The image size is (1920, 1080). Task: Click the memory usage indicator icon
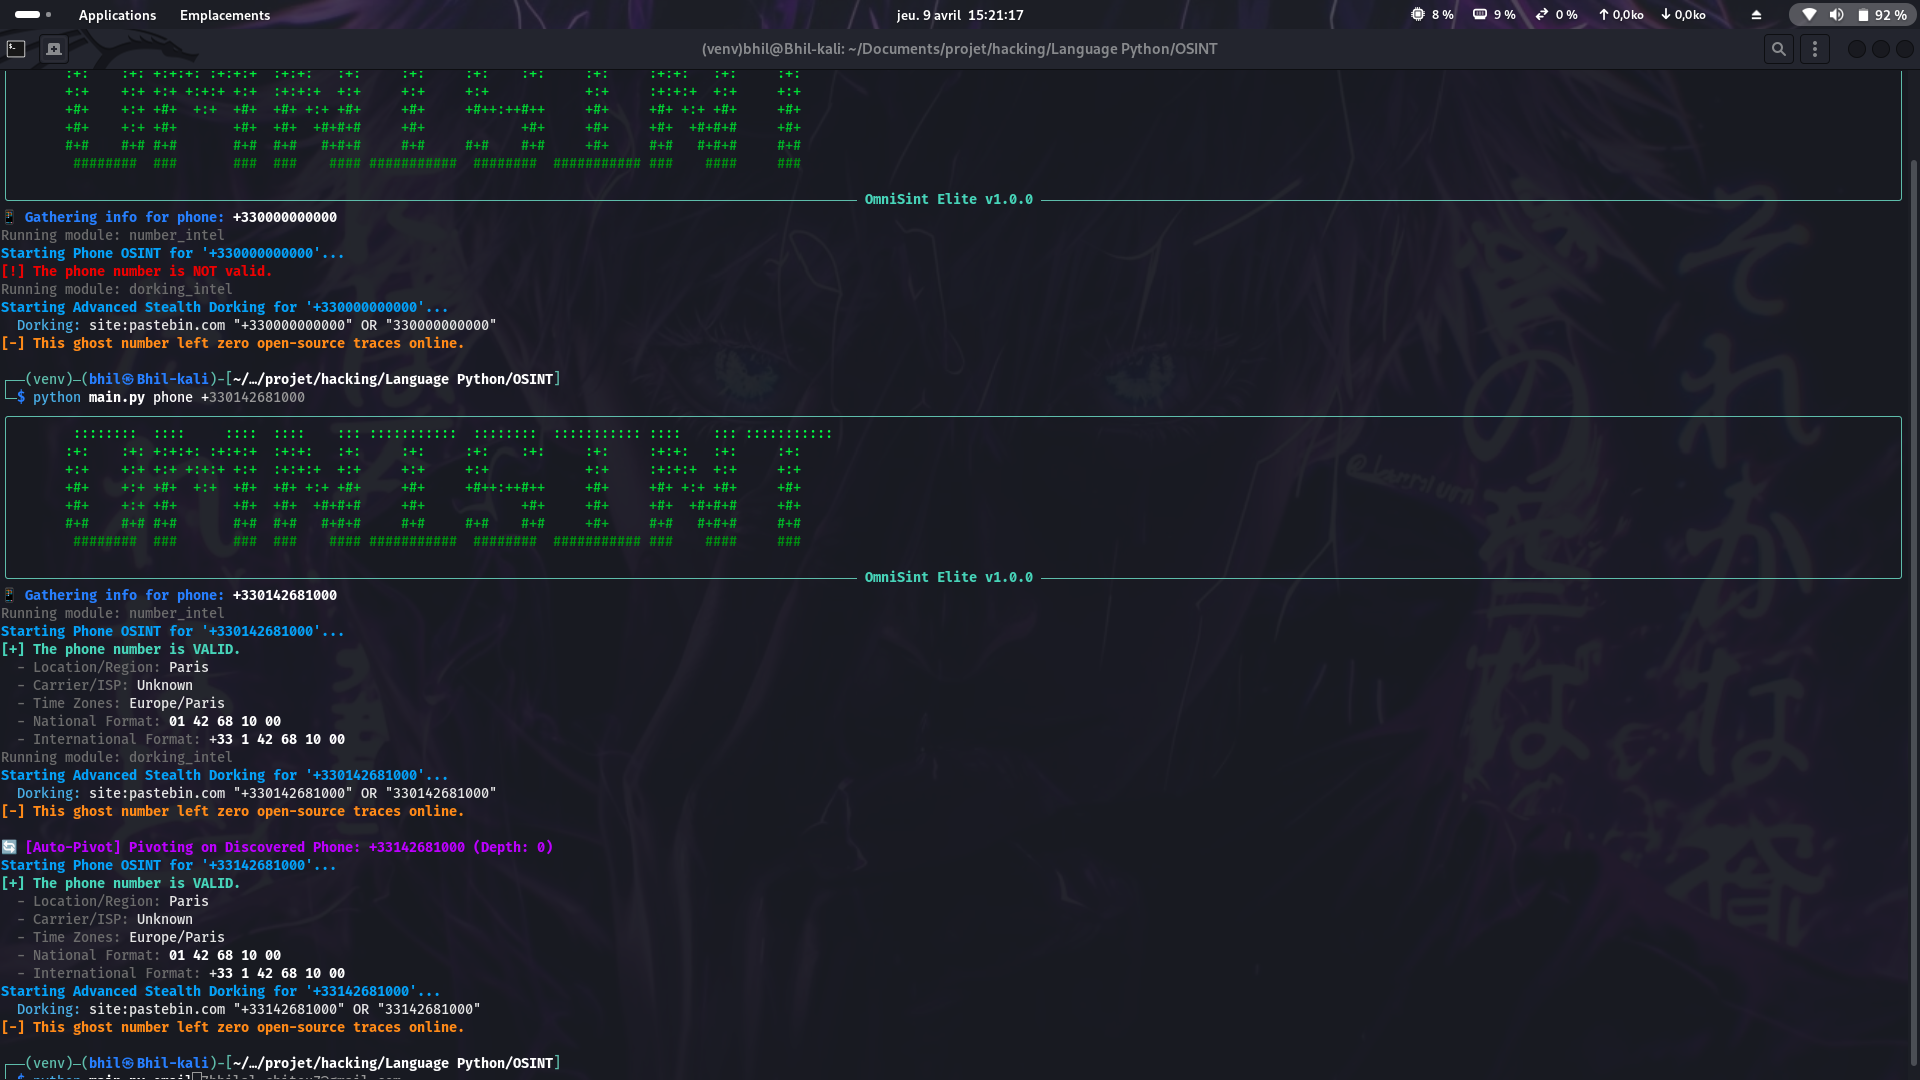point(1479,15)
